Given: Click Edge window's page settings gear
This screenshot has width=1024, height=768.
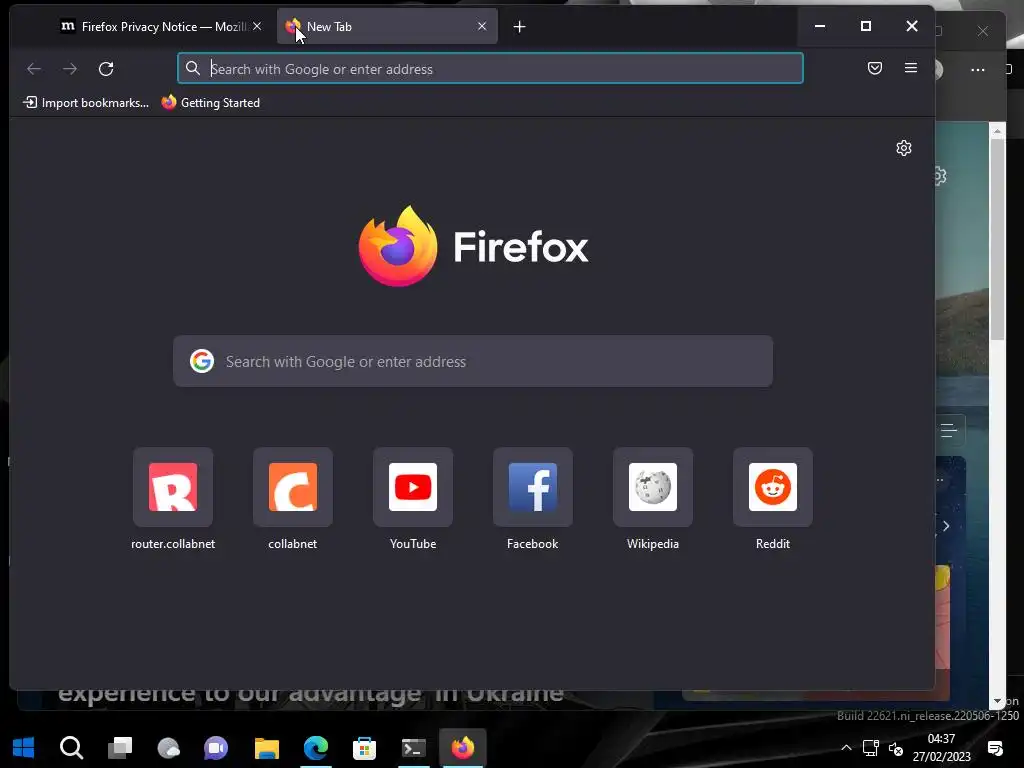Looking at the screenshot, I should [941, 176].
